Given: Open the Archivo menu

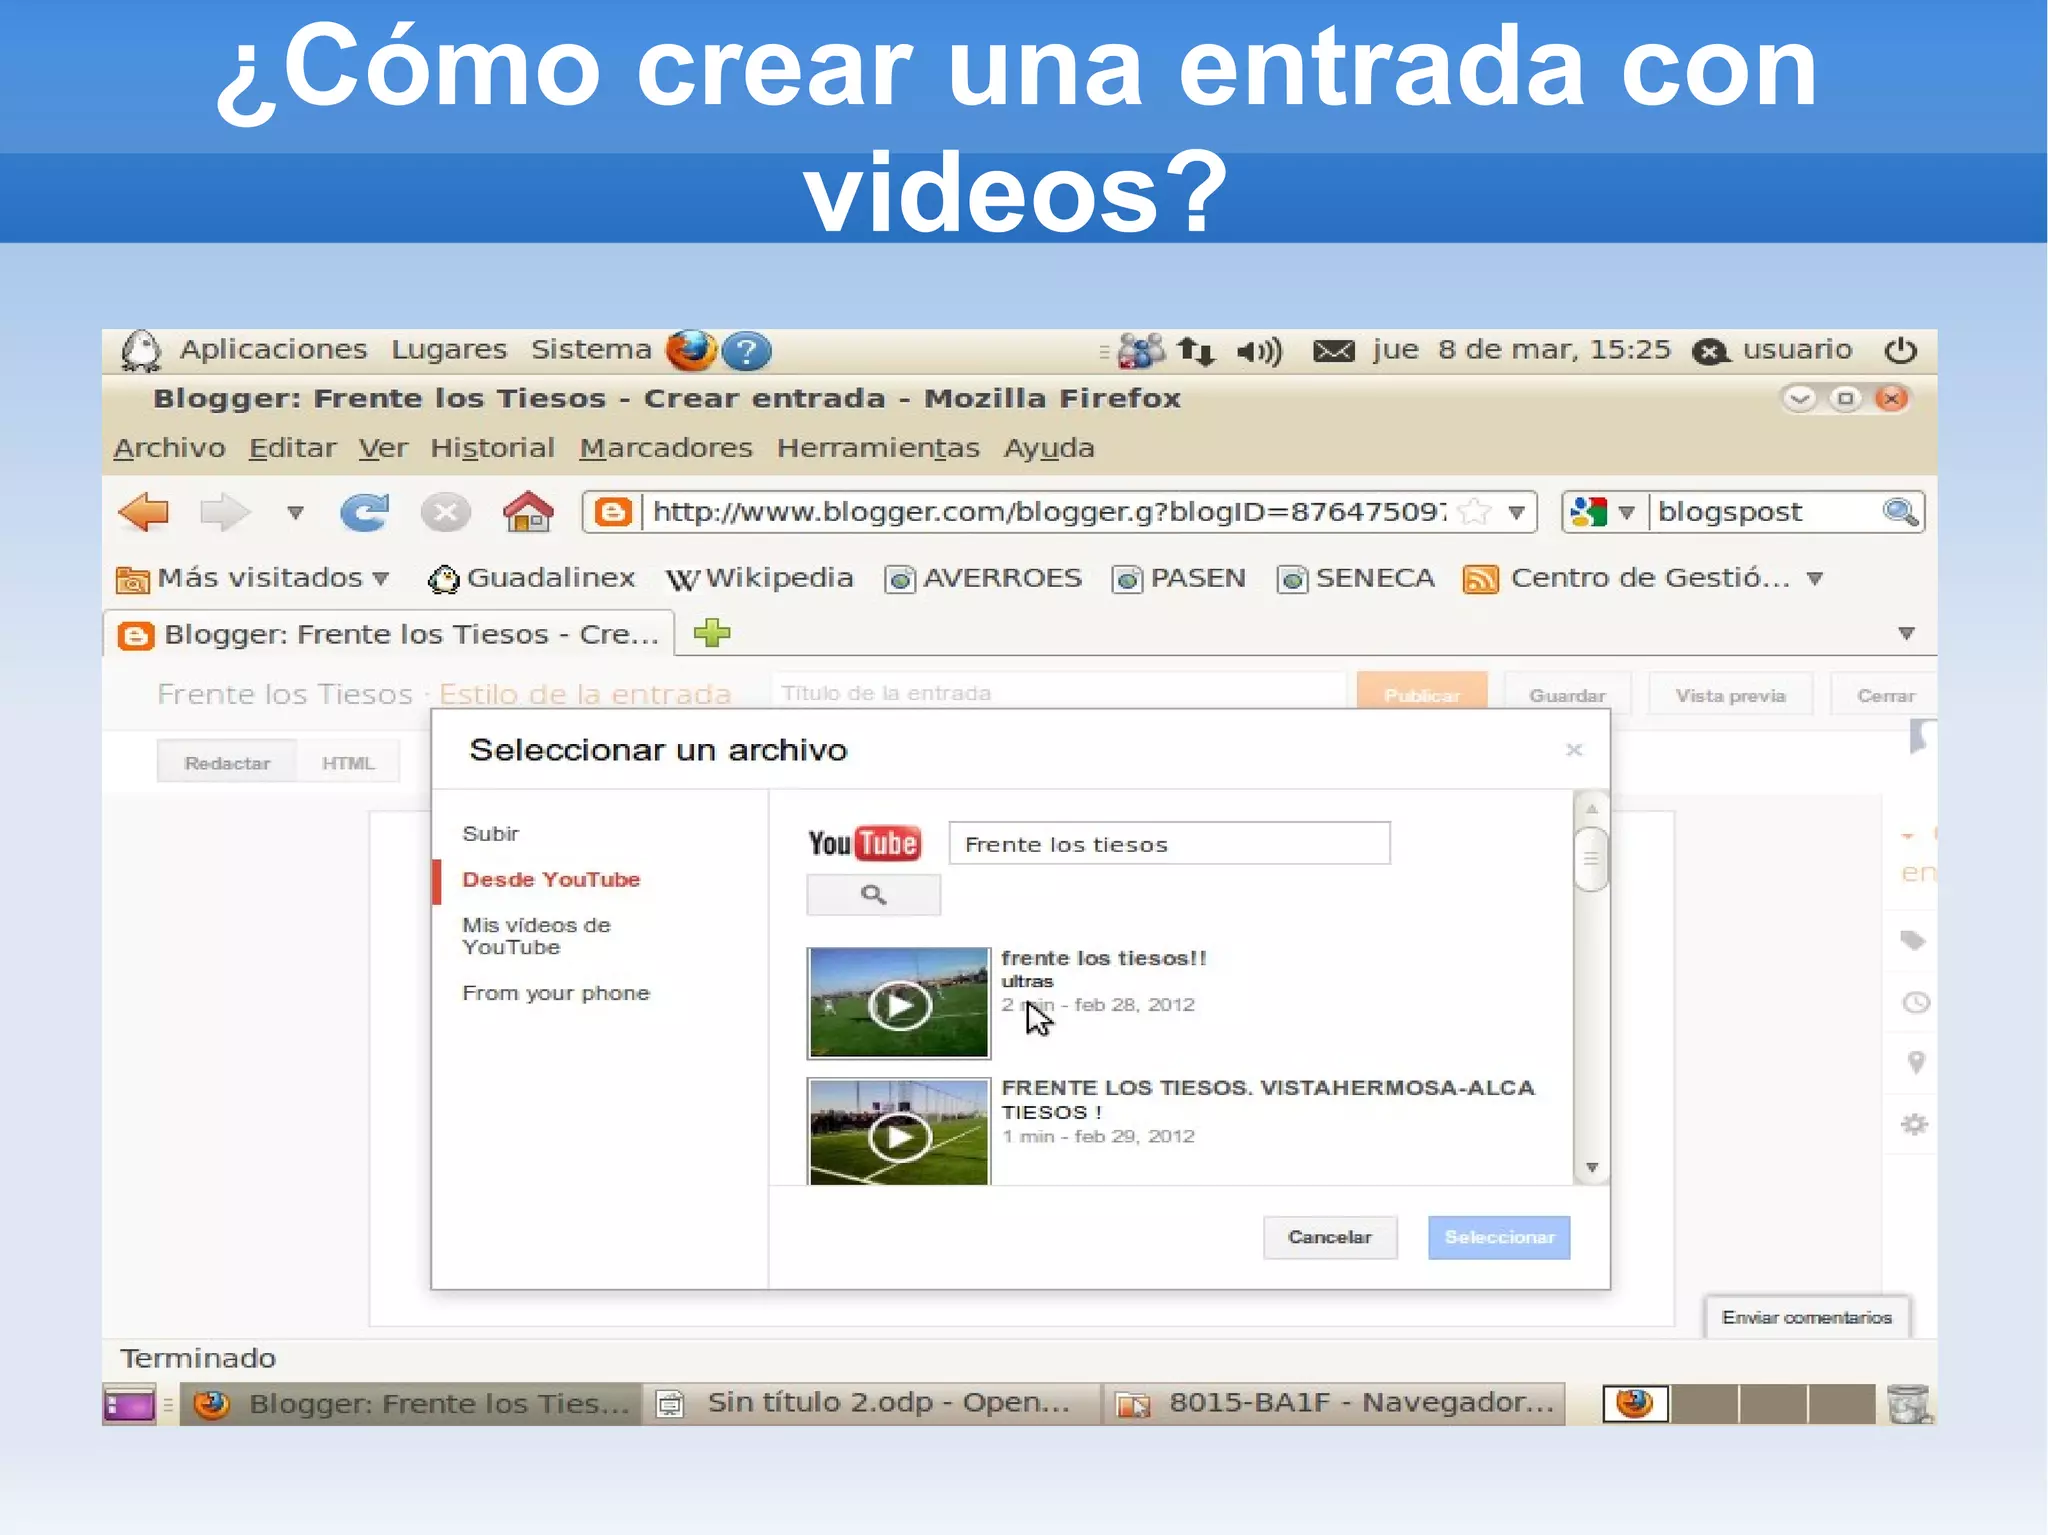Looking at the screenshot, I should tap(169, 448).
